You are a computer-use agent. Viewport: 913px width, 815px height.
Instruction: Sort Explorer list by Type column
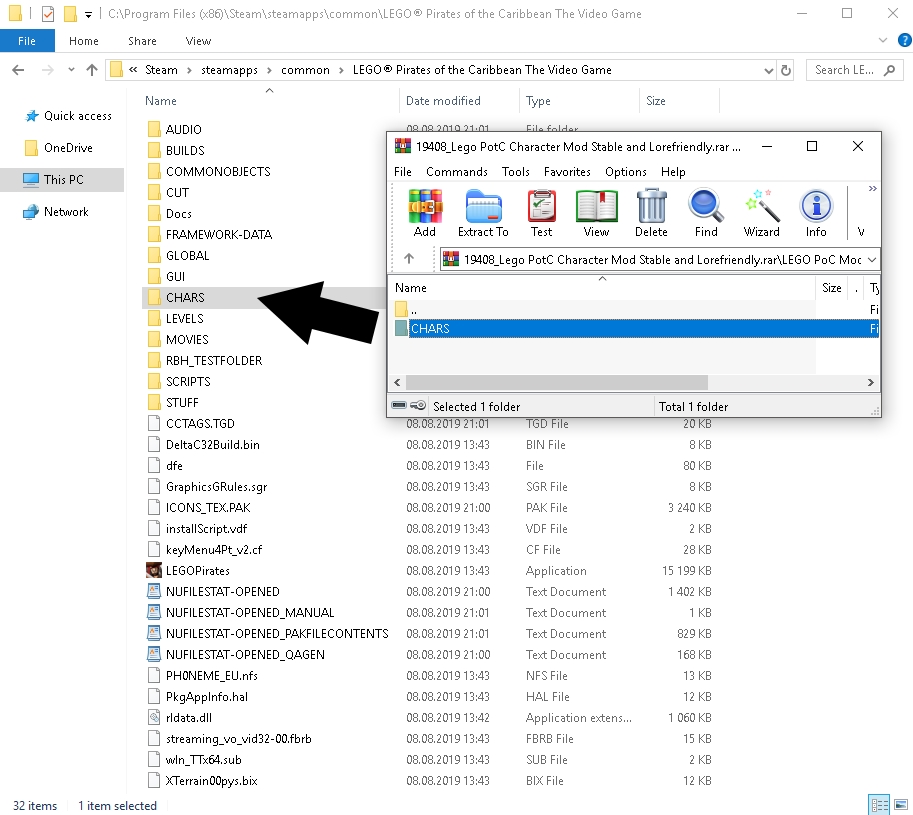coord(538,101)
